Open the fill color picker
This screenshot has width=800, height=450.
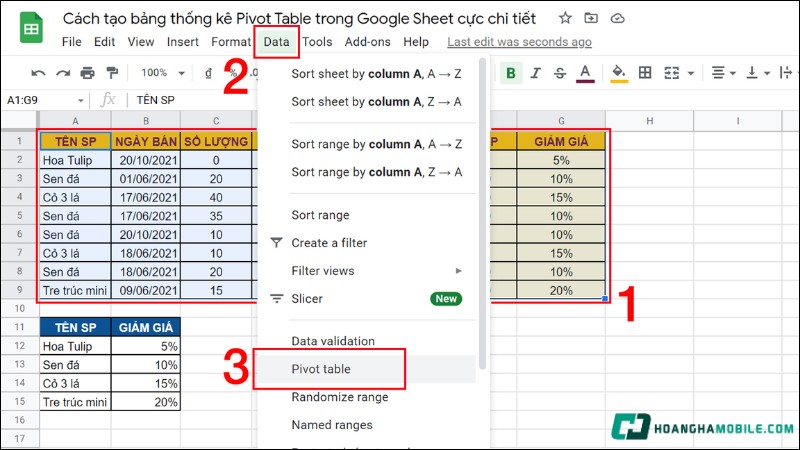pos(619,73)
